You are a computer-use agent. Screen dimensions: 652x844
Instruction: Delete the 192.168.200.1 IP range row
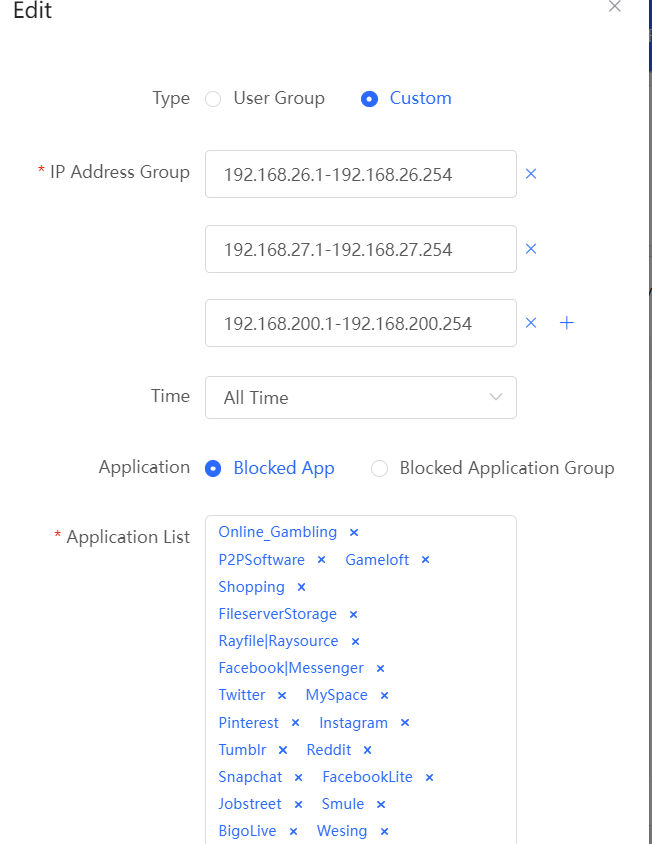pyautogui.click(x=531, y=323)
